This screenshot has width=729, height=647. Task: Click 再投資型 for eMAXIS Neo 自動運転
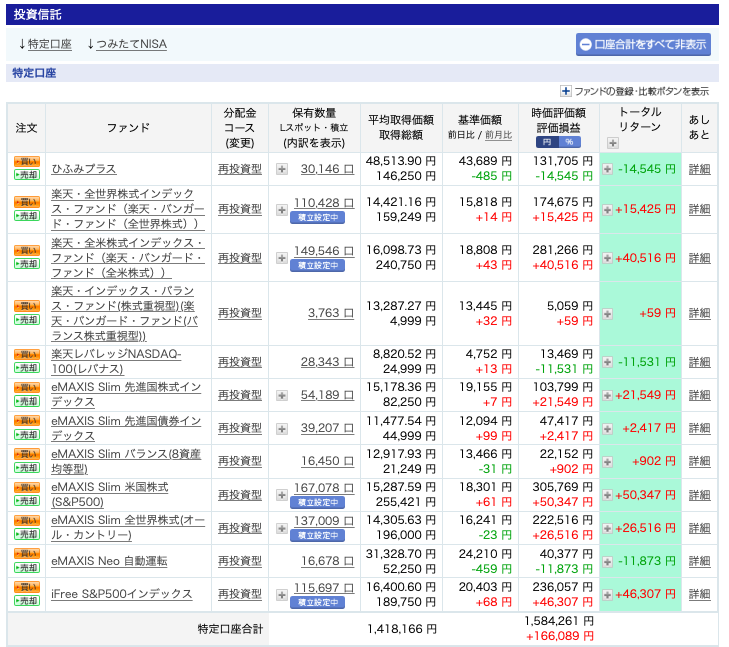tap(240, 561)
